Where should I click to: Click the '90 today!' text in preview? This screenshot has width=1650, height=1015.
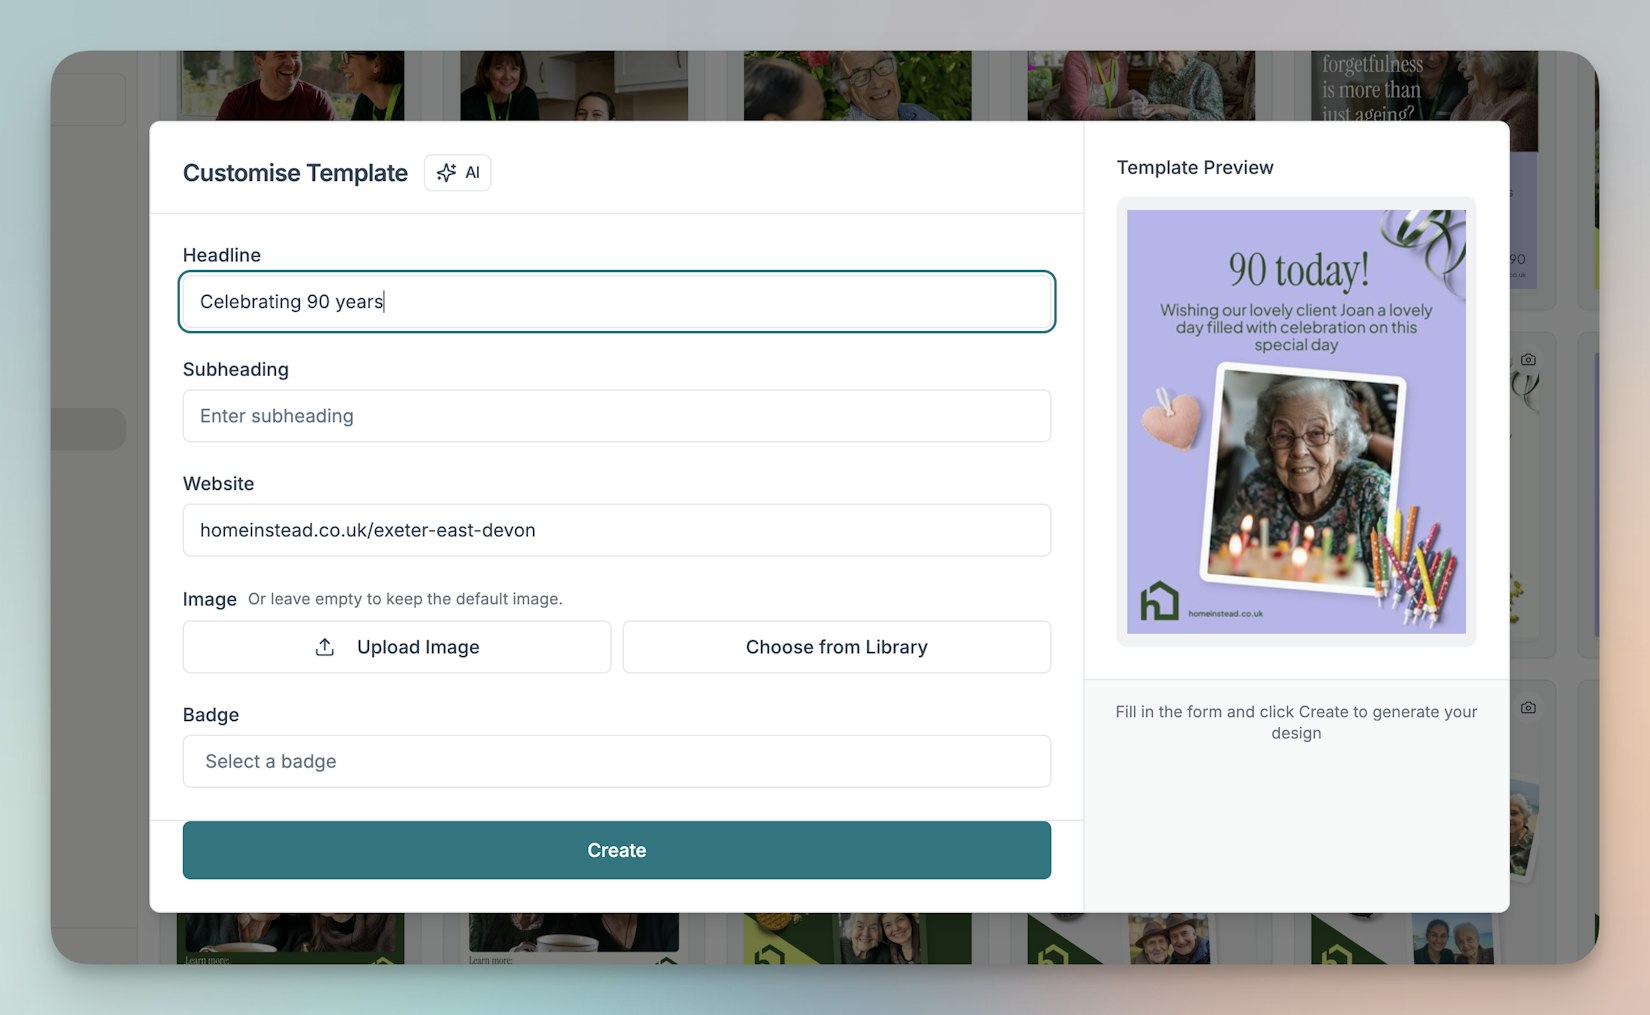[1297, 270]
